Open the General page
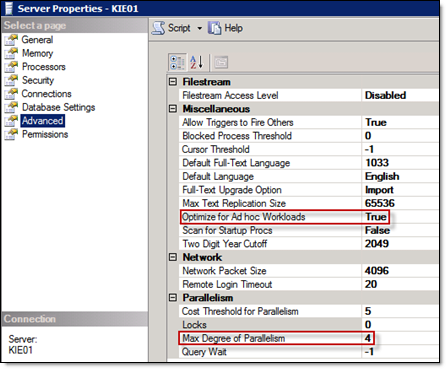The height and width of the screenshot is (369, 446). pos(37,40)
